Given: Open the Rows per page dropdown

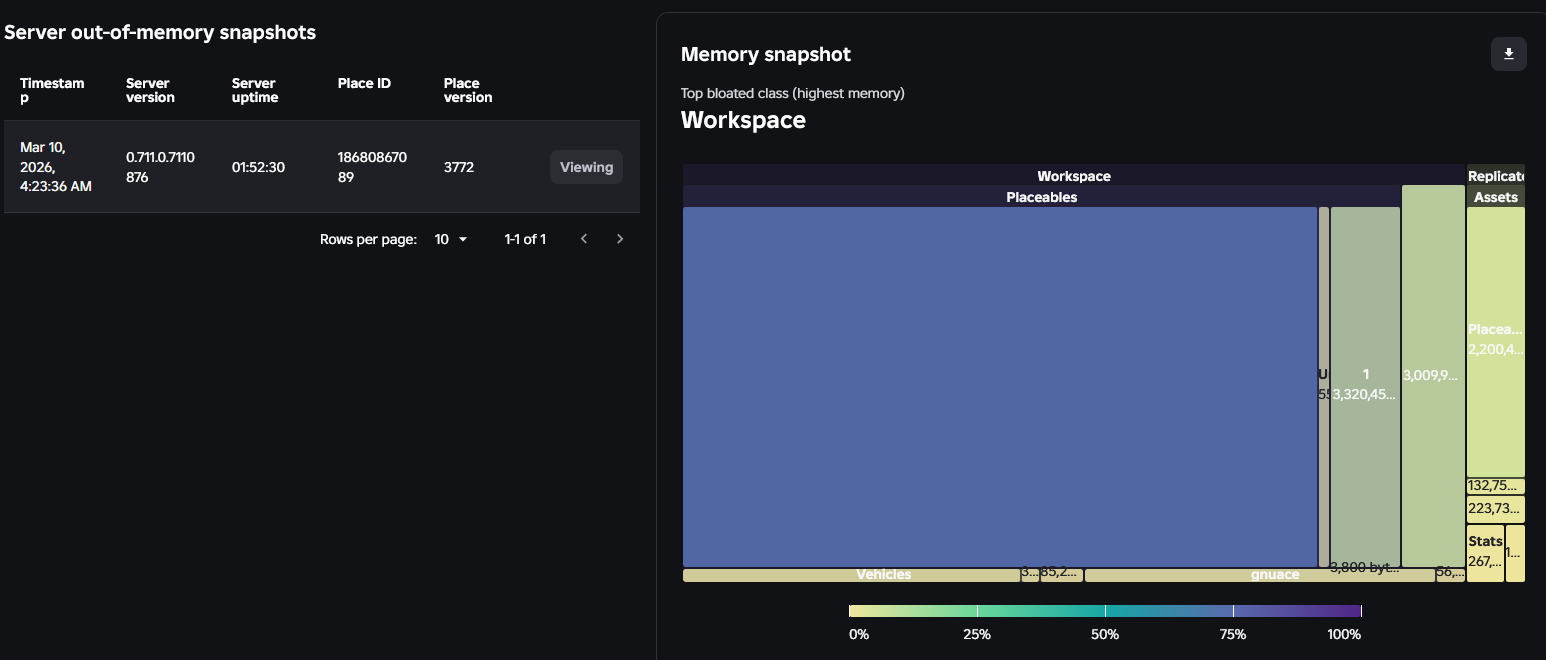Looking at the screenshot, I should point(451,239).
